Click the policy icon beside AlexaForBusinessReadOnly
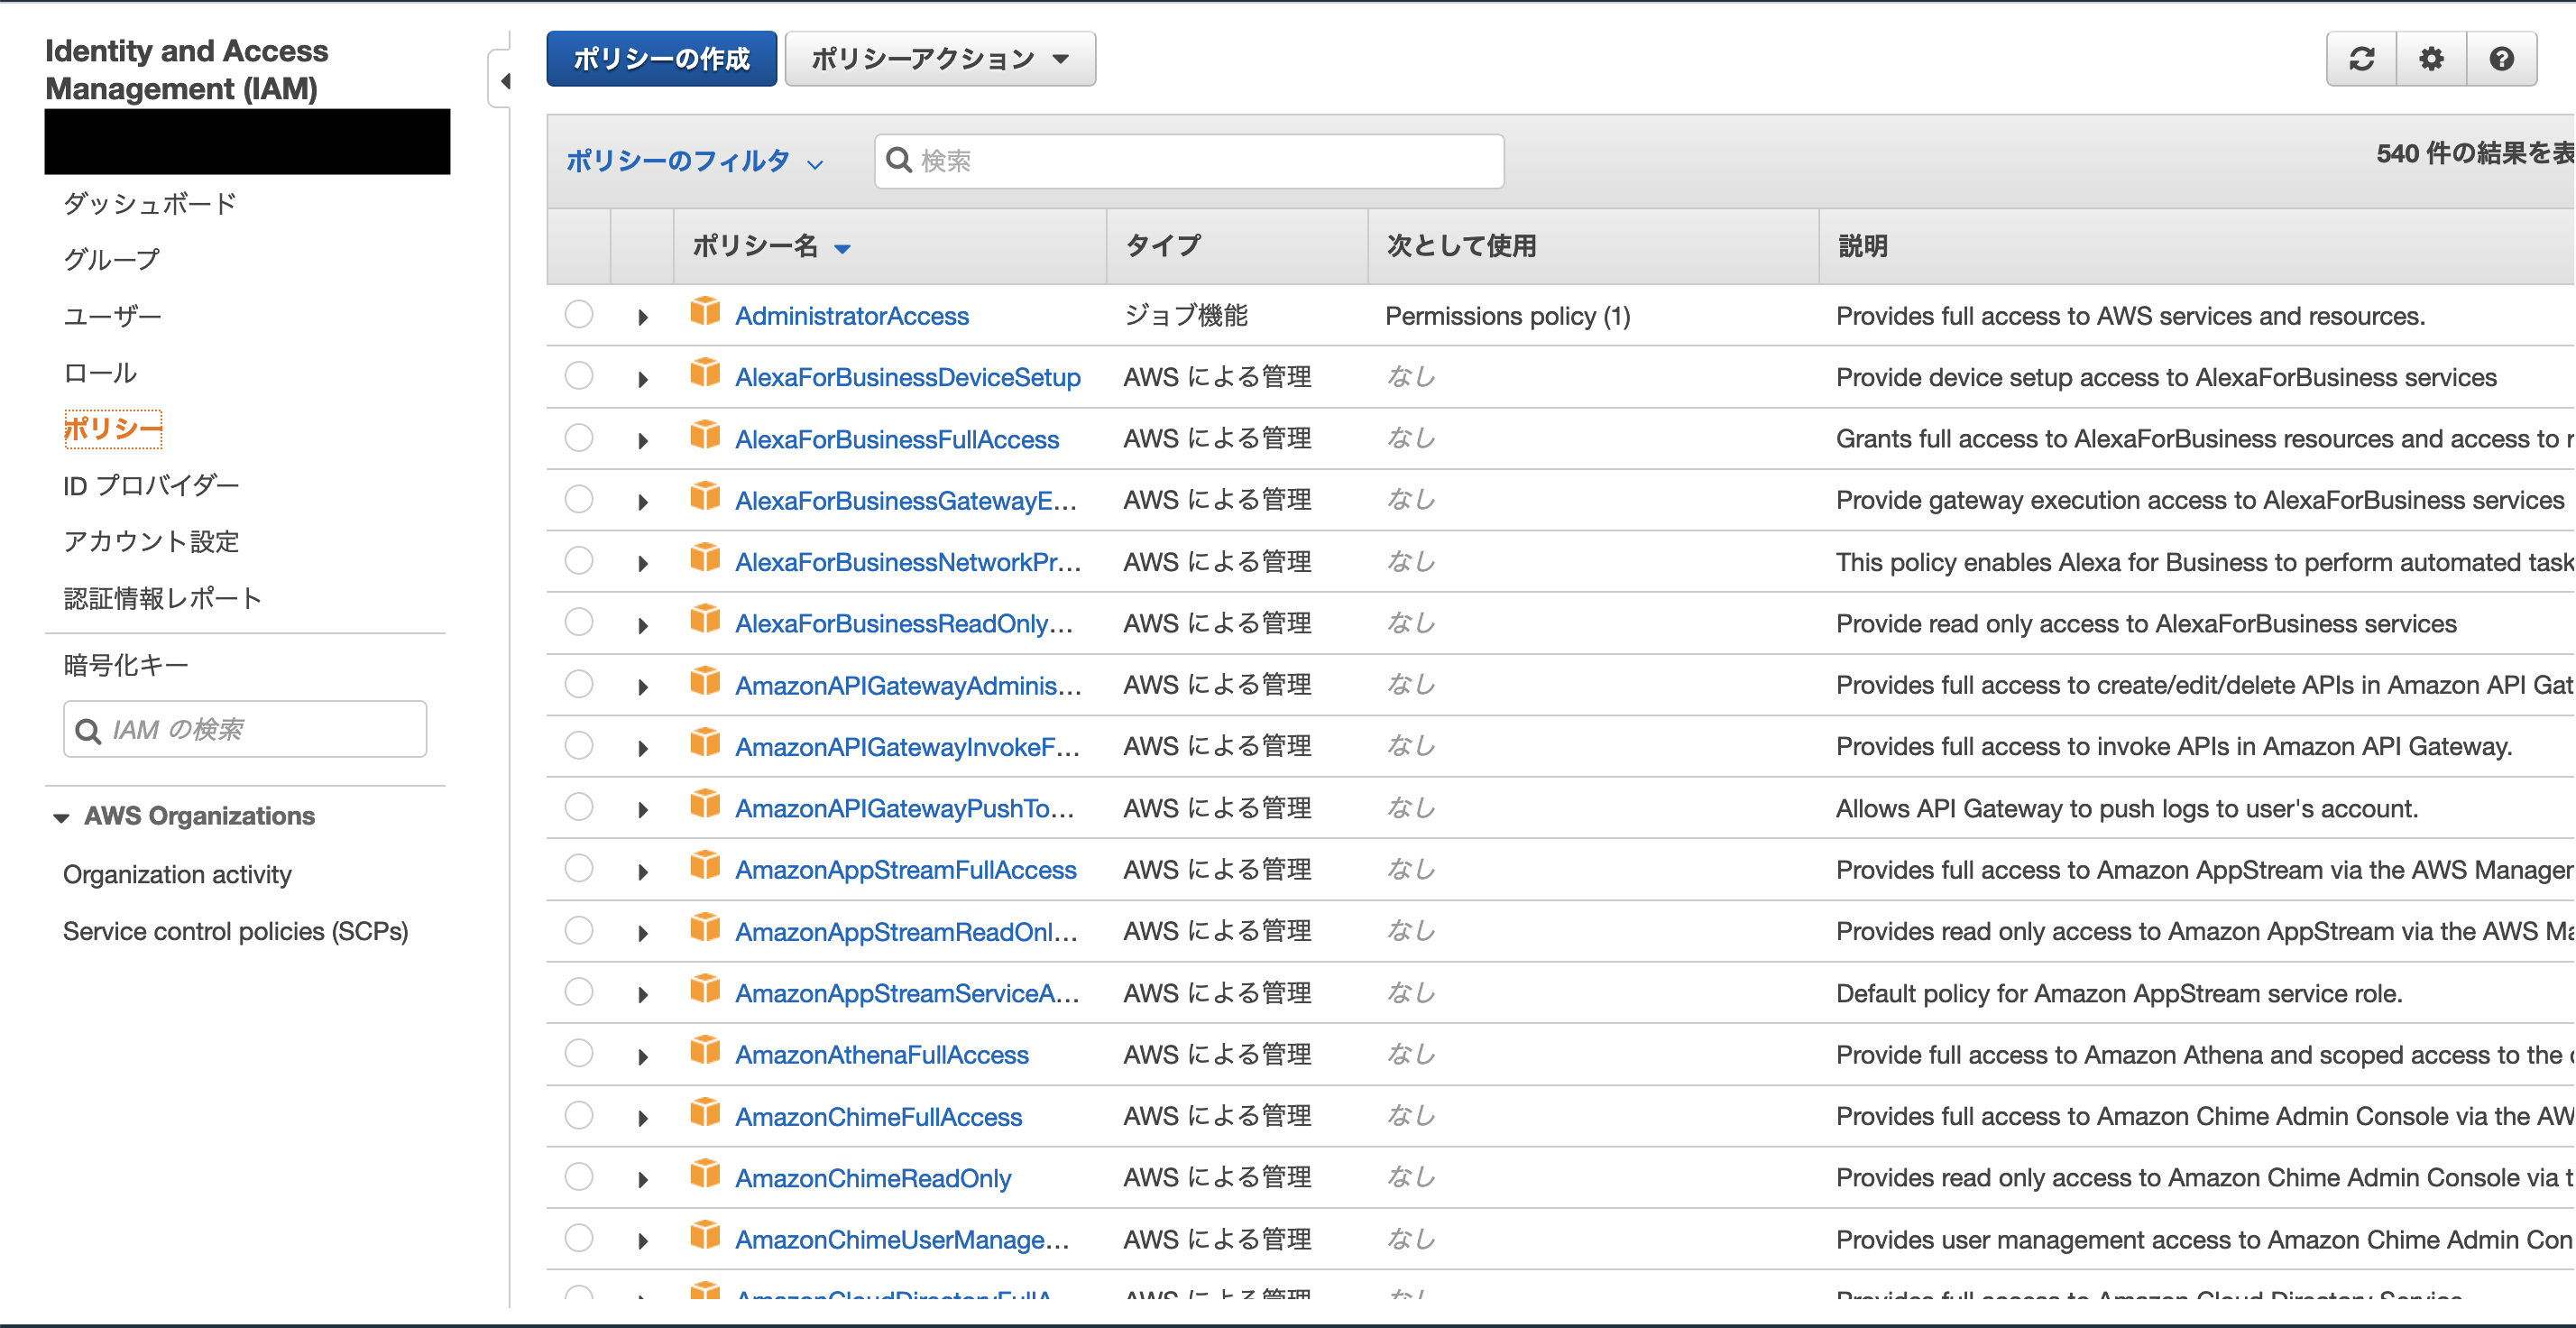This screenshot has height=1328, width=2576. [705, 620]
